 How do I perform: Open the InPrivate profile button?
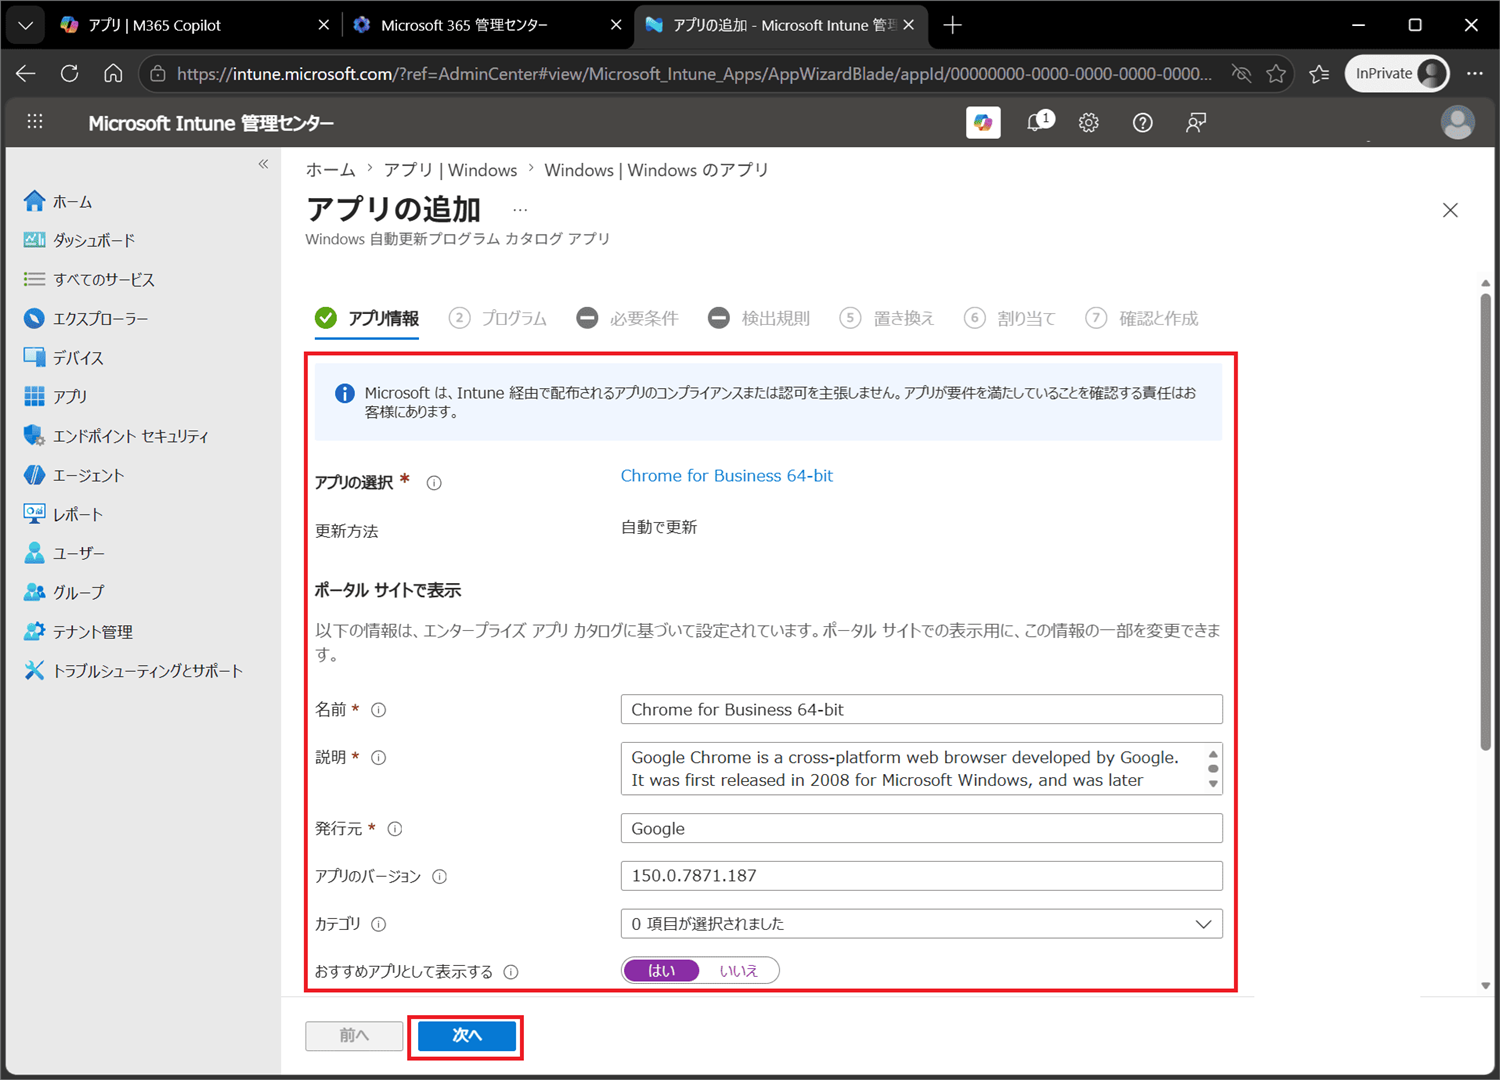1397,73
